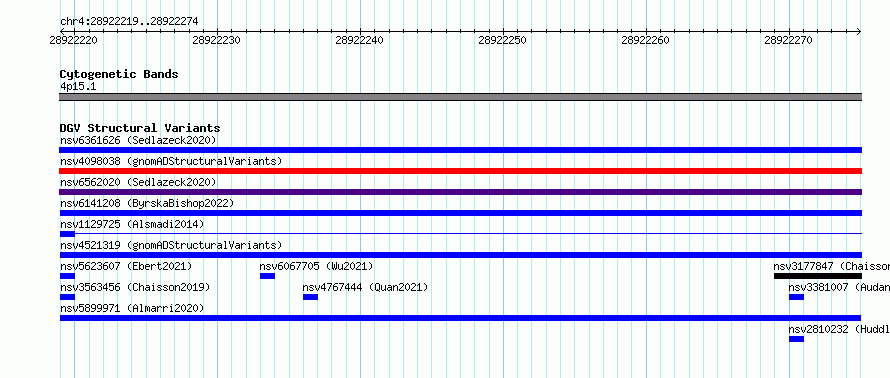Select the blue bar under nsv6361626
Screen dimensions: 890x378
(x=460, y=150)
